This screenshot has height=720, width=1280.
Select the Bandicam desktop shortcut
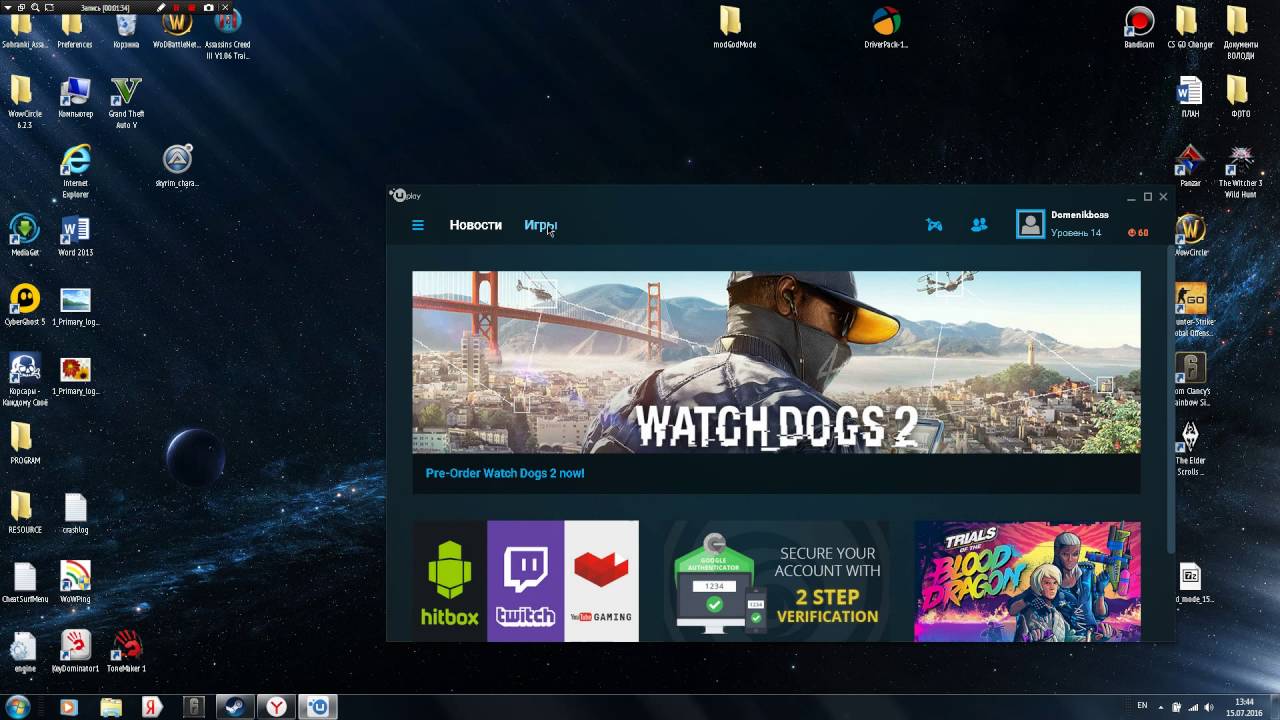coord(1139,28)
